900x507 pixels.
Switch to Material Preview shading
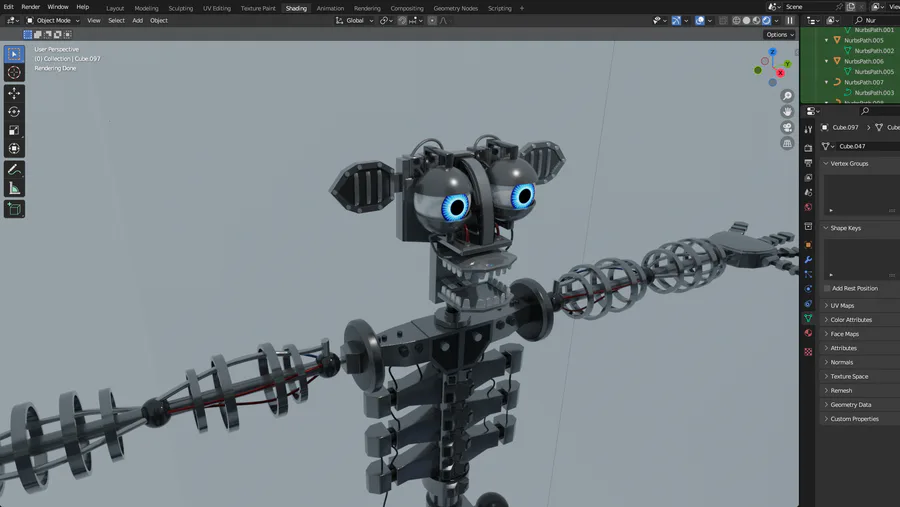coord(756,21)
